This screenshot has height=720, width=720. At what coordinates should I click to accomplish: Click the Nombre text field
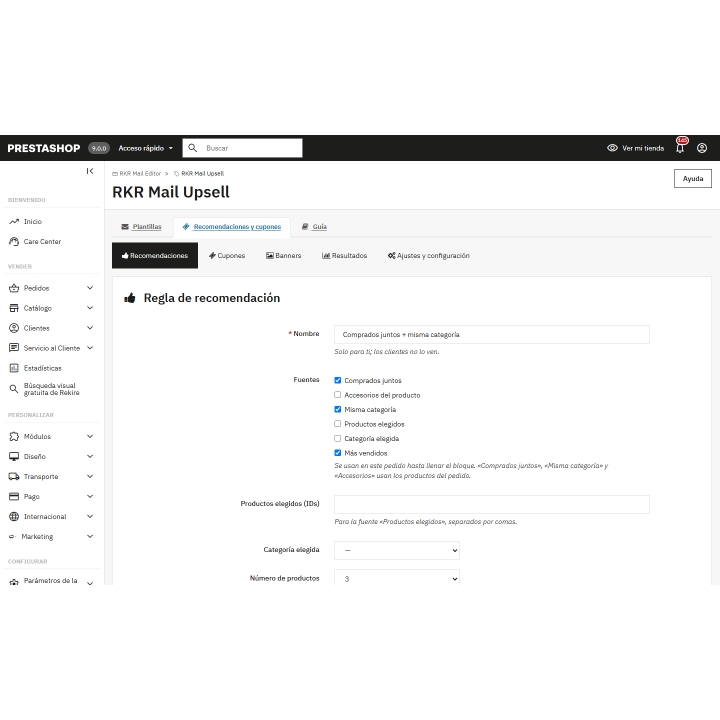(x=492, y=334)
